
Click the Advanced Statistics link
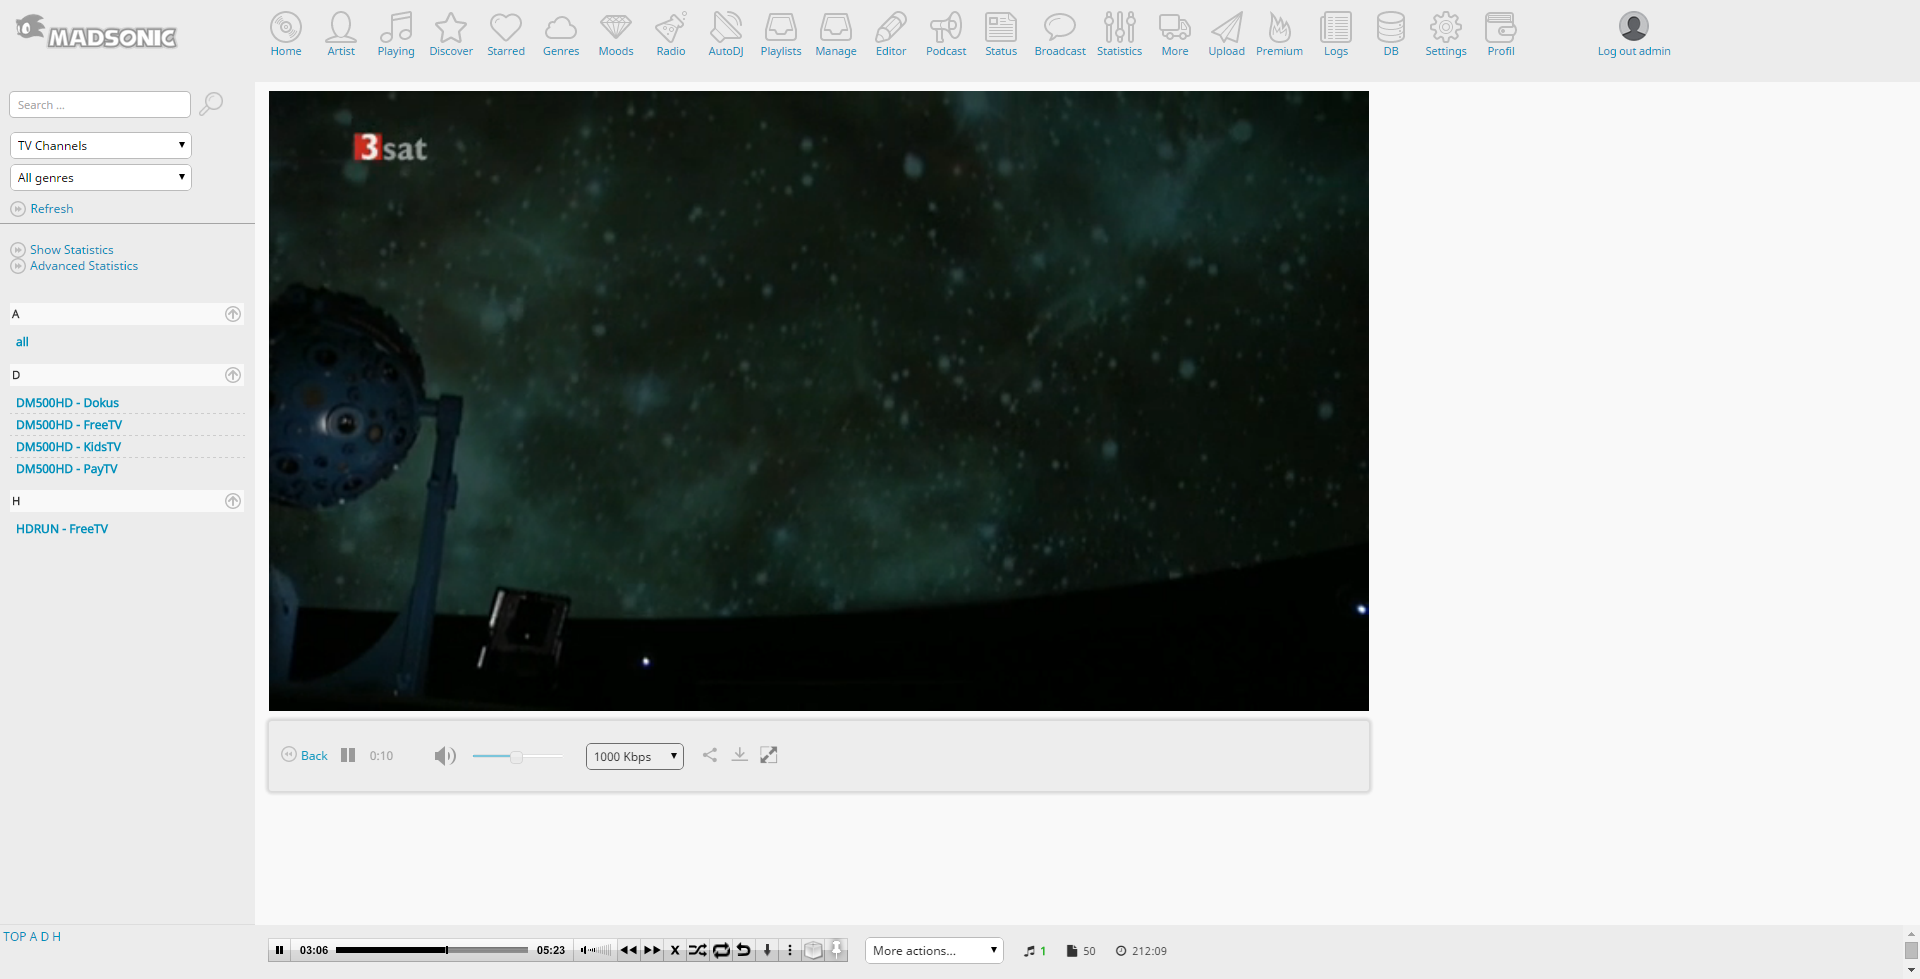coord(84,266)
